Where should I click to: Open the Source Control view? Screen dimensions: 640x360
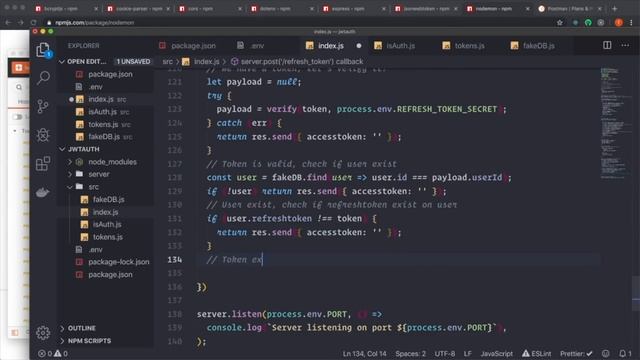click(x=43, y=106)
